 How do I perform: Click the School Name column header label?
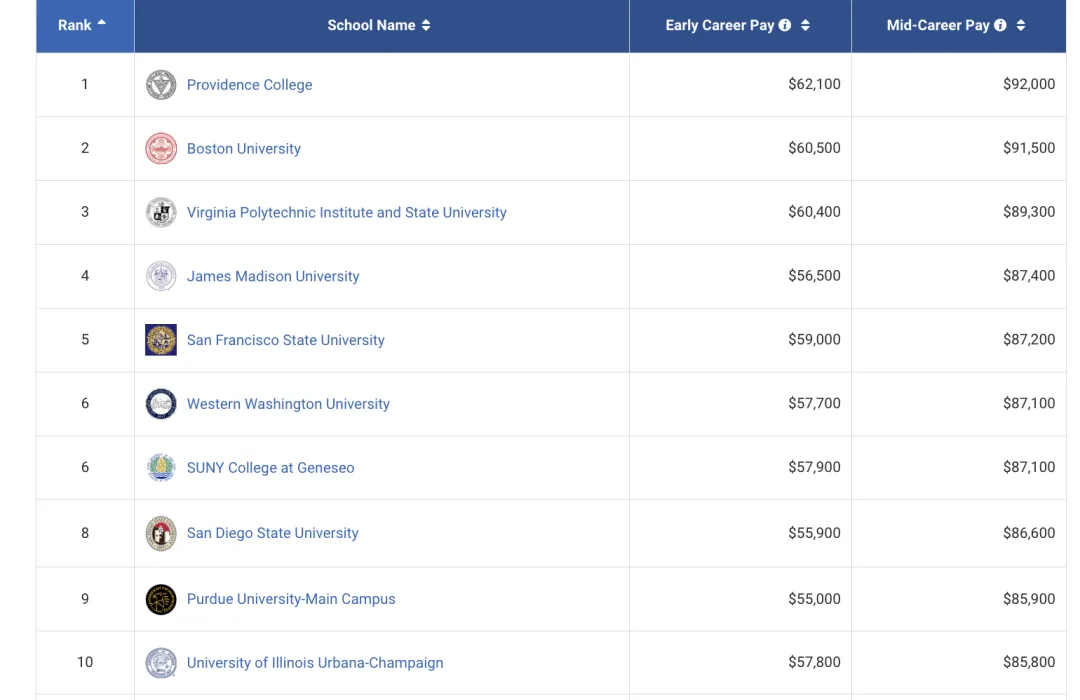click(x=371, y=25)
